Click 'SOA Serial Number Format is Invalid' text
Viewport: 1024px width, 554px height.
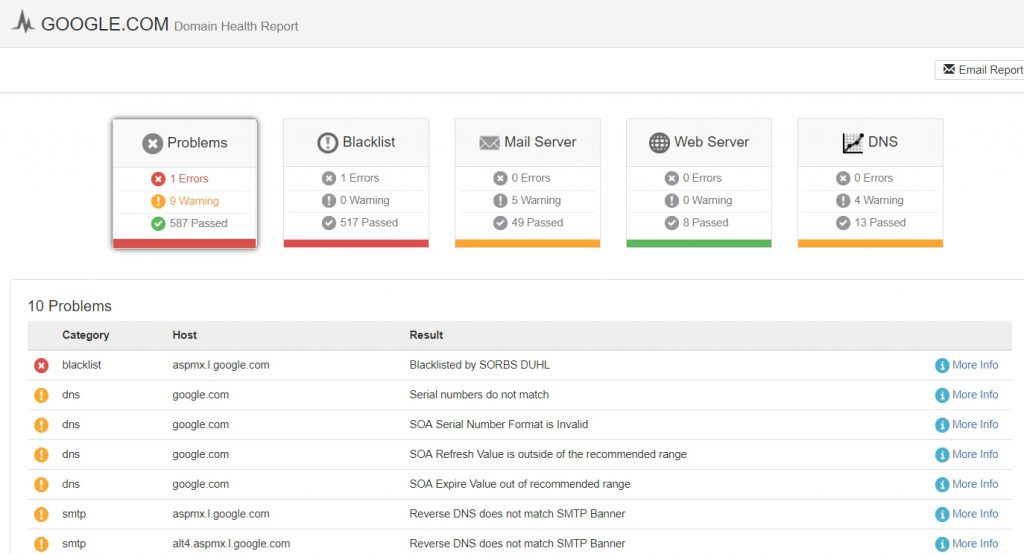(x=499, y=424)
